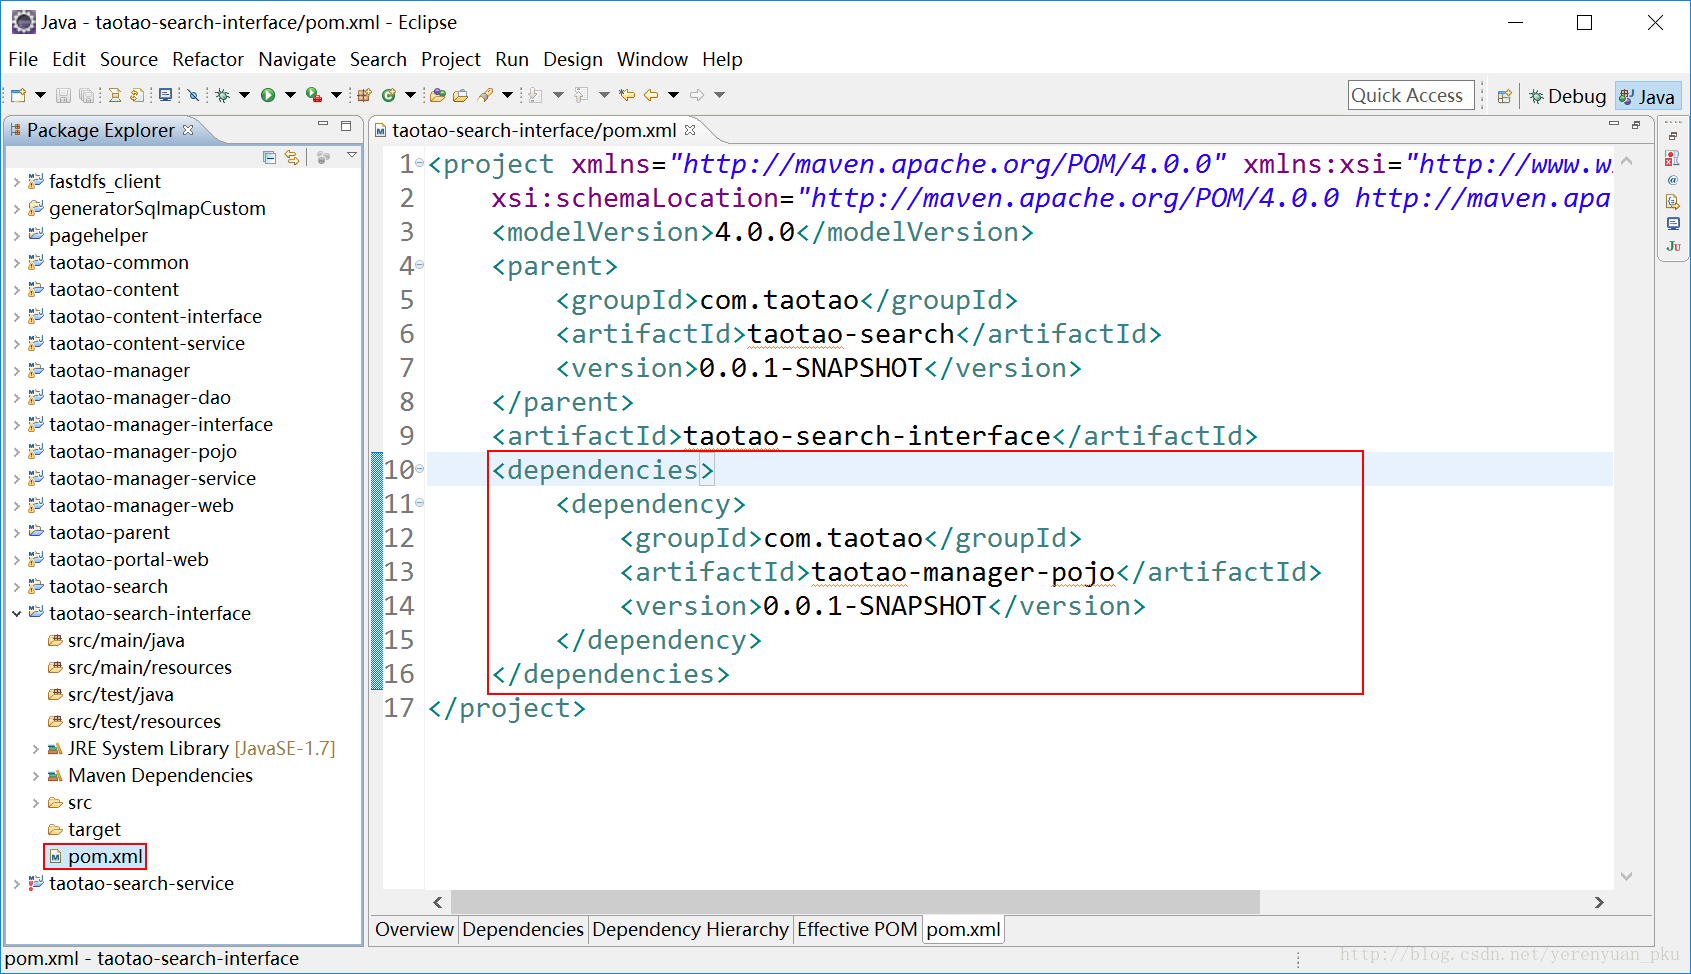Expand the JRE System Library node

(x=35, y=749)
